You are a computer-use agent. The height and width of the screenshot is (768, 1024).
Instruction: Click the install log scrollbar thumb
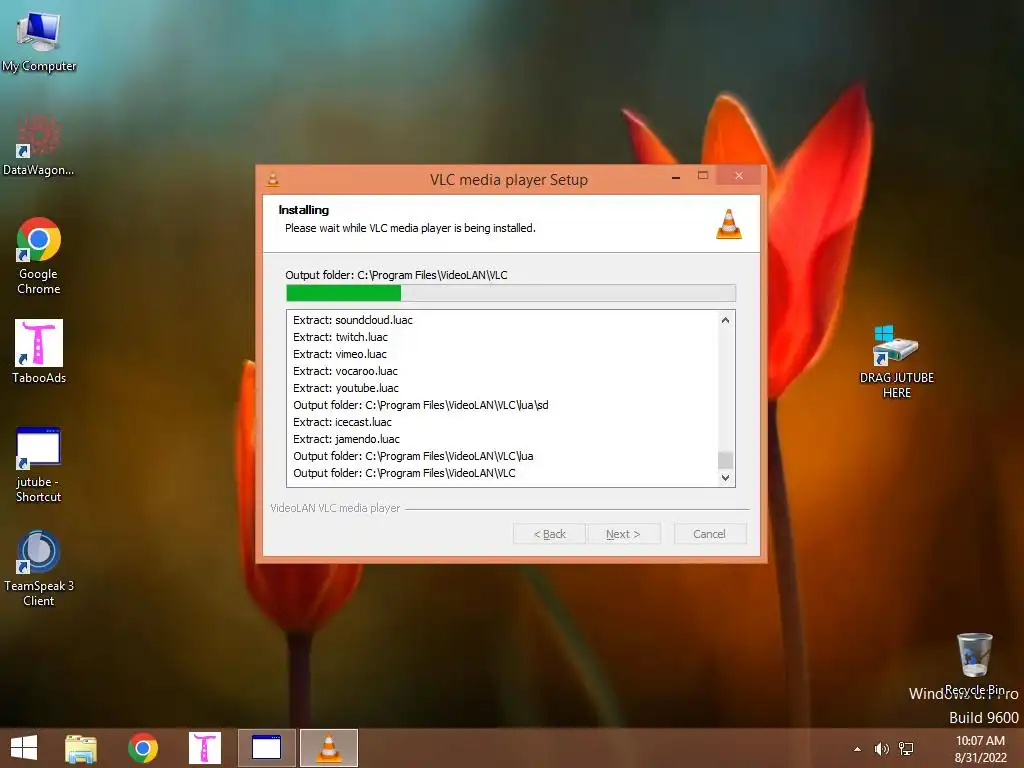(725, 460)
